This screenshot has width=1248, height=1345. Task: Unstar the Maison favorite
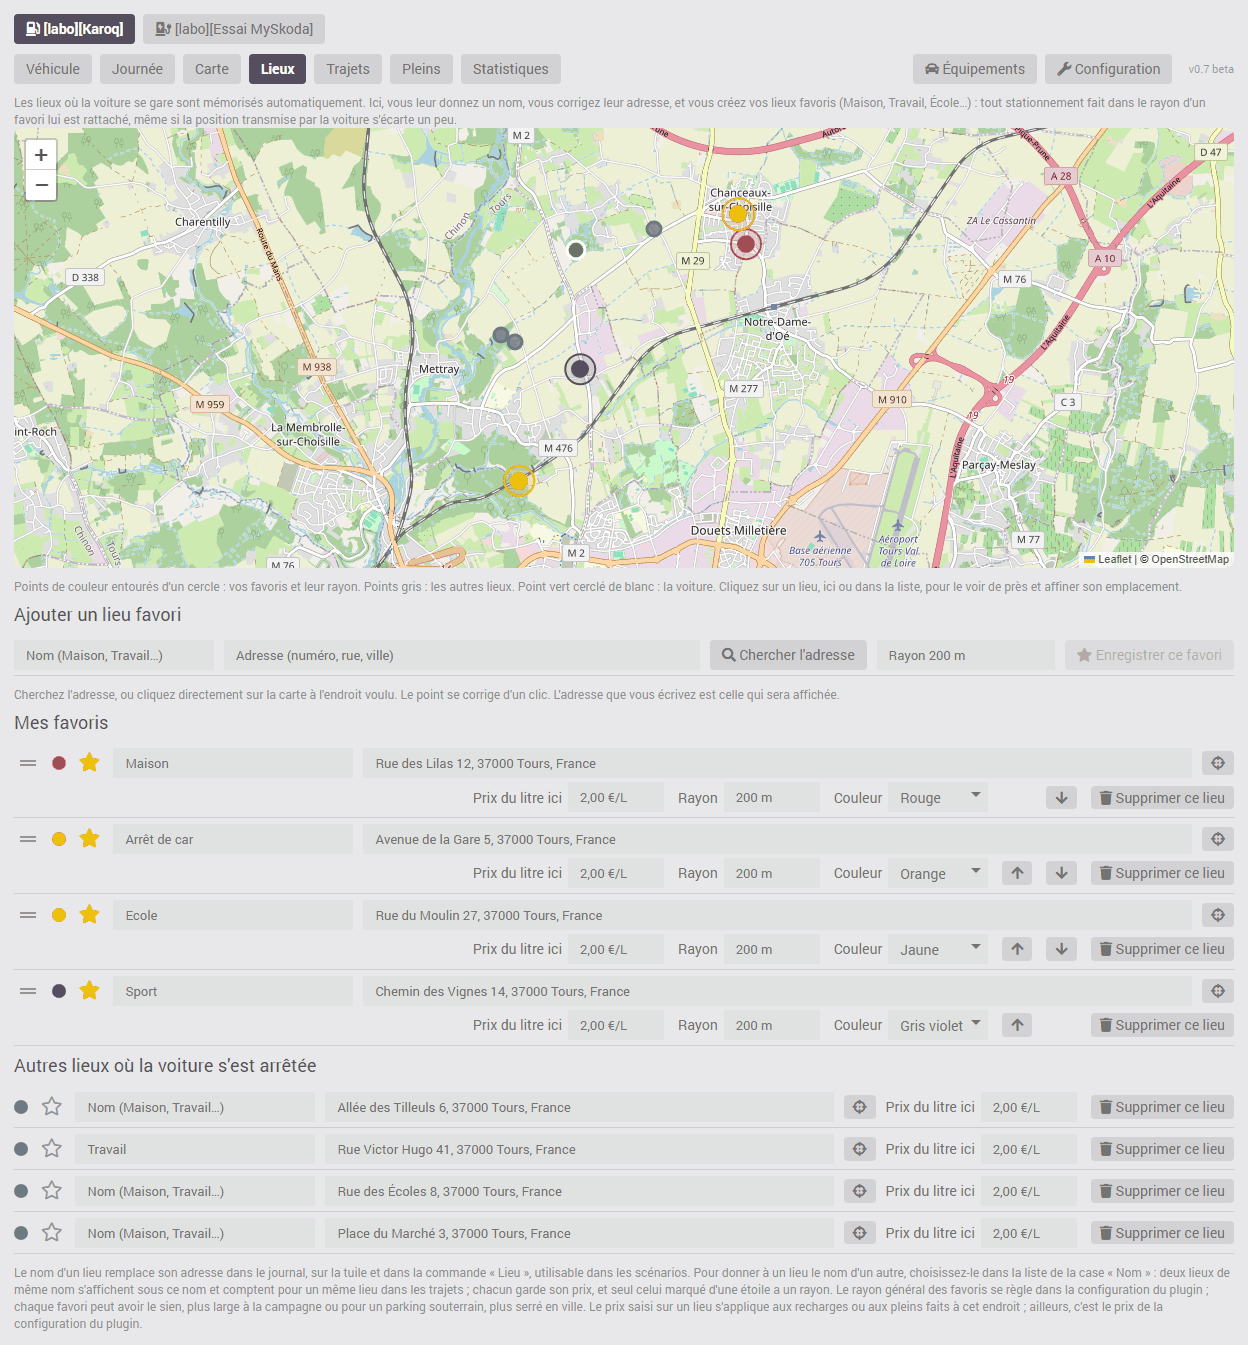[89, 763]
